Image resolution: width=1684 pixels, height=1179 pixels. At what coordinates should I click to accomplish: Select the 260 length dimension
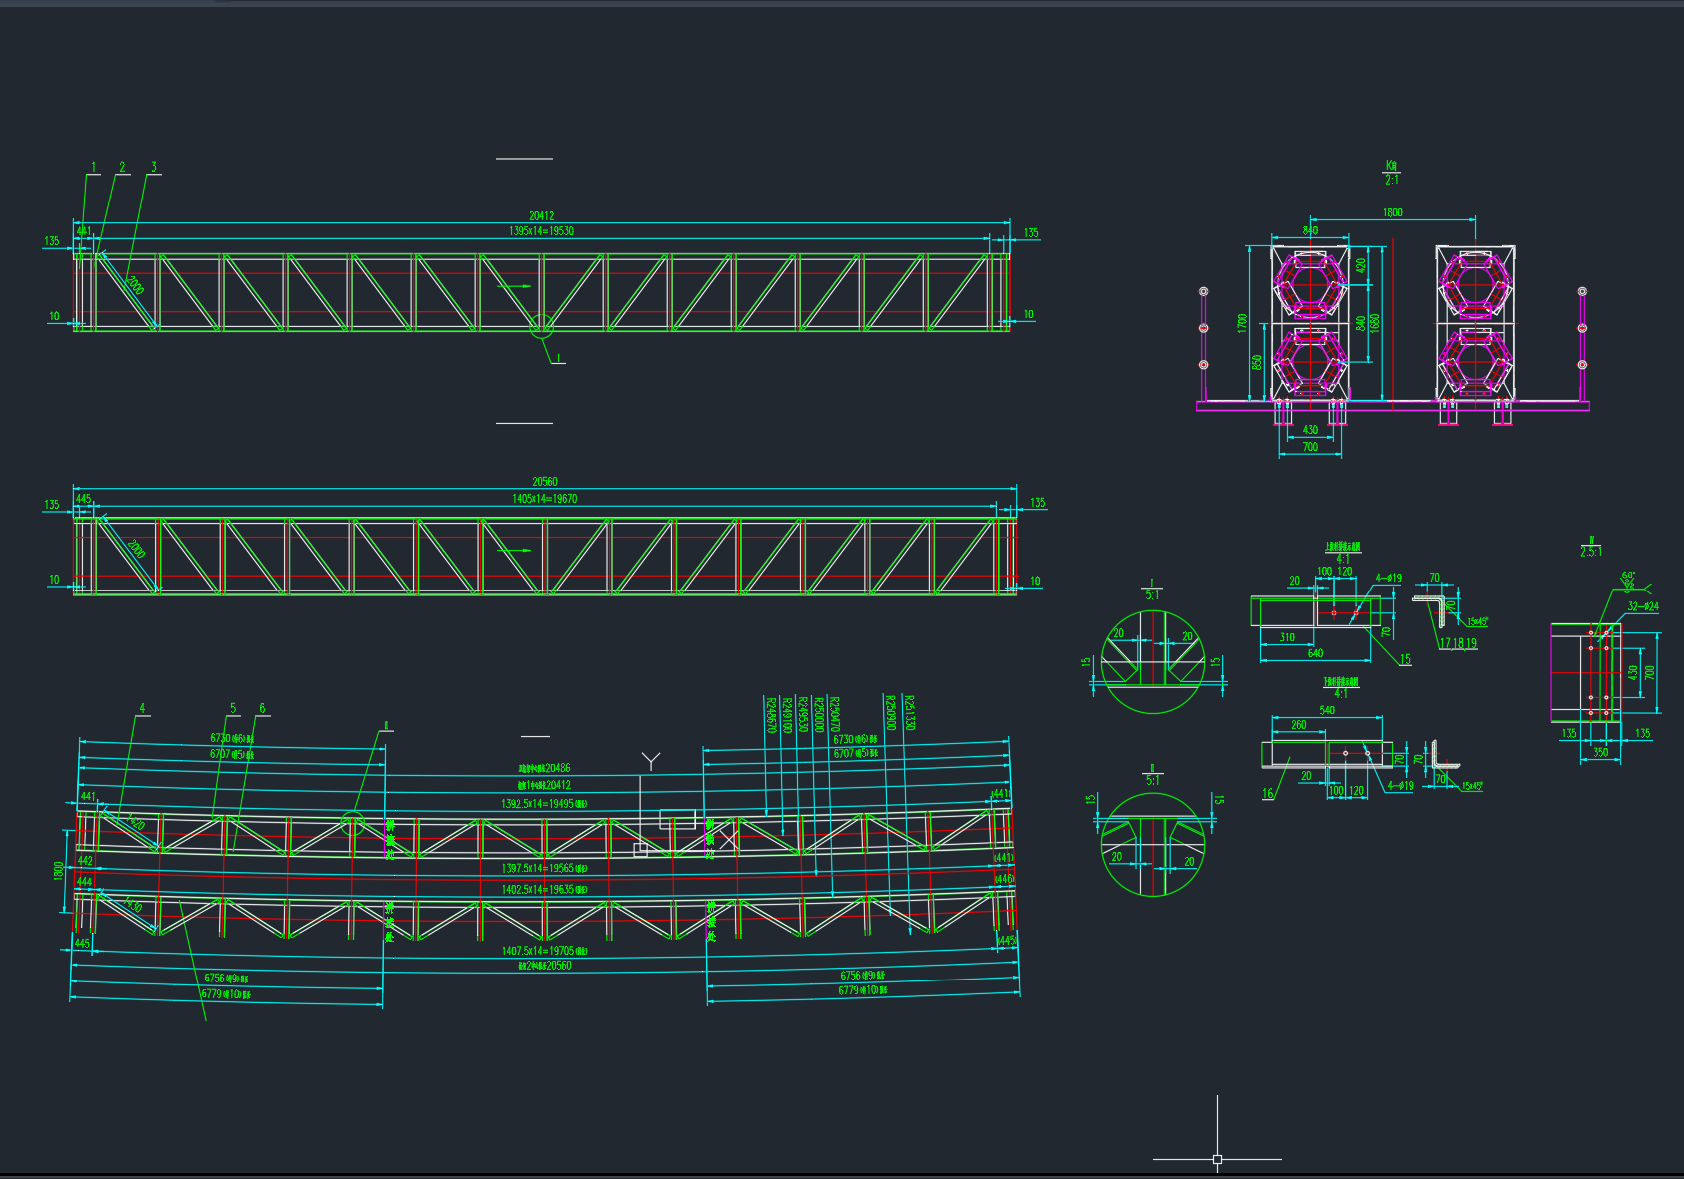point(1298,725)
